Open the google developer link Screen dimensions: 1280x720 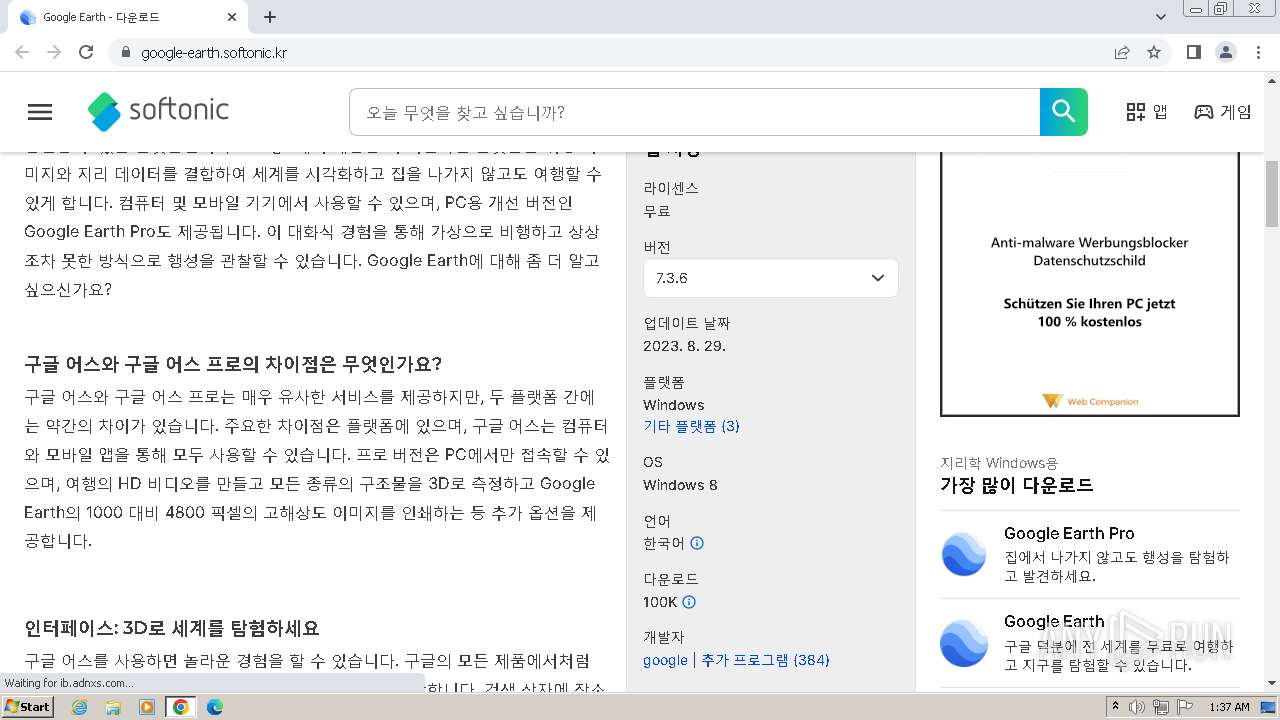click(x=665, y=660)
